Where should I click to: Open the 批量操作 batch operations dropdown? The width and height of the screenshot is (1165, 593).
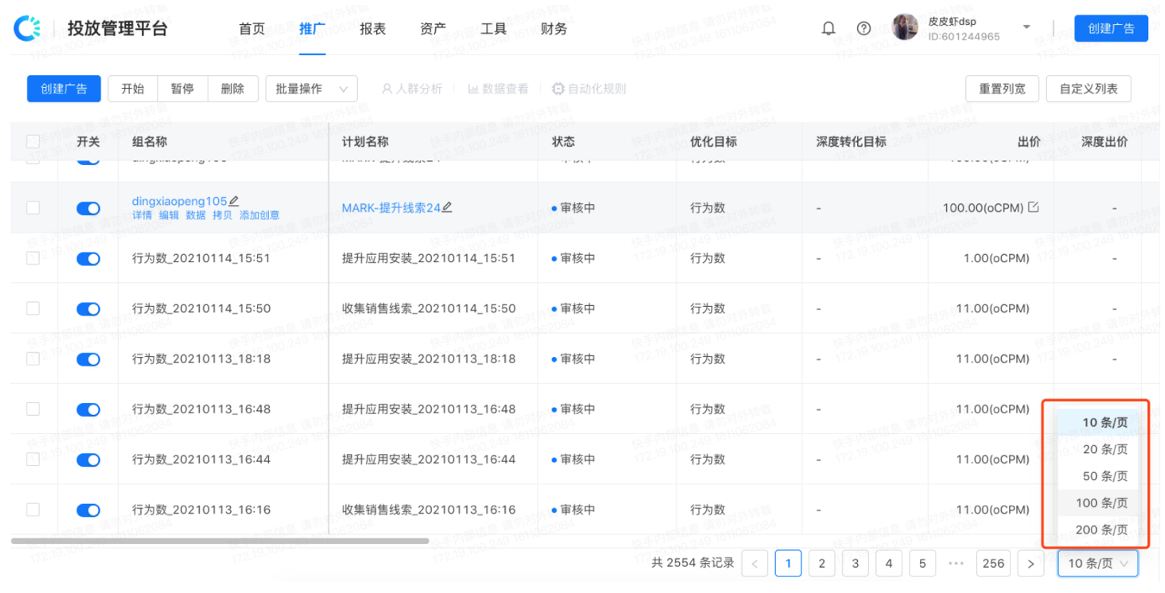[310, 88]
